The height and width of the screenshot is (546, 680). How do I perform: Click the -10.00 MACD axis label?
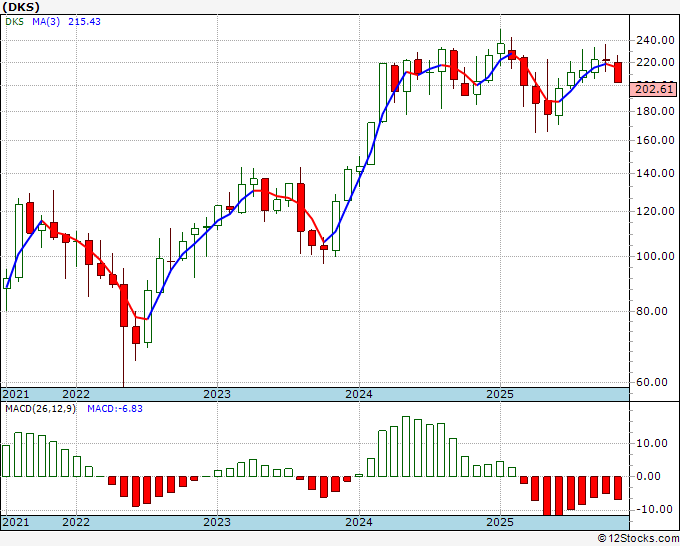(653, 509)
